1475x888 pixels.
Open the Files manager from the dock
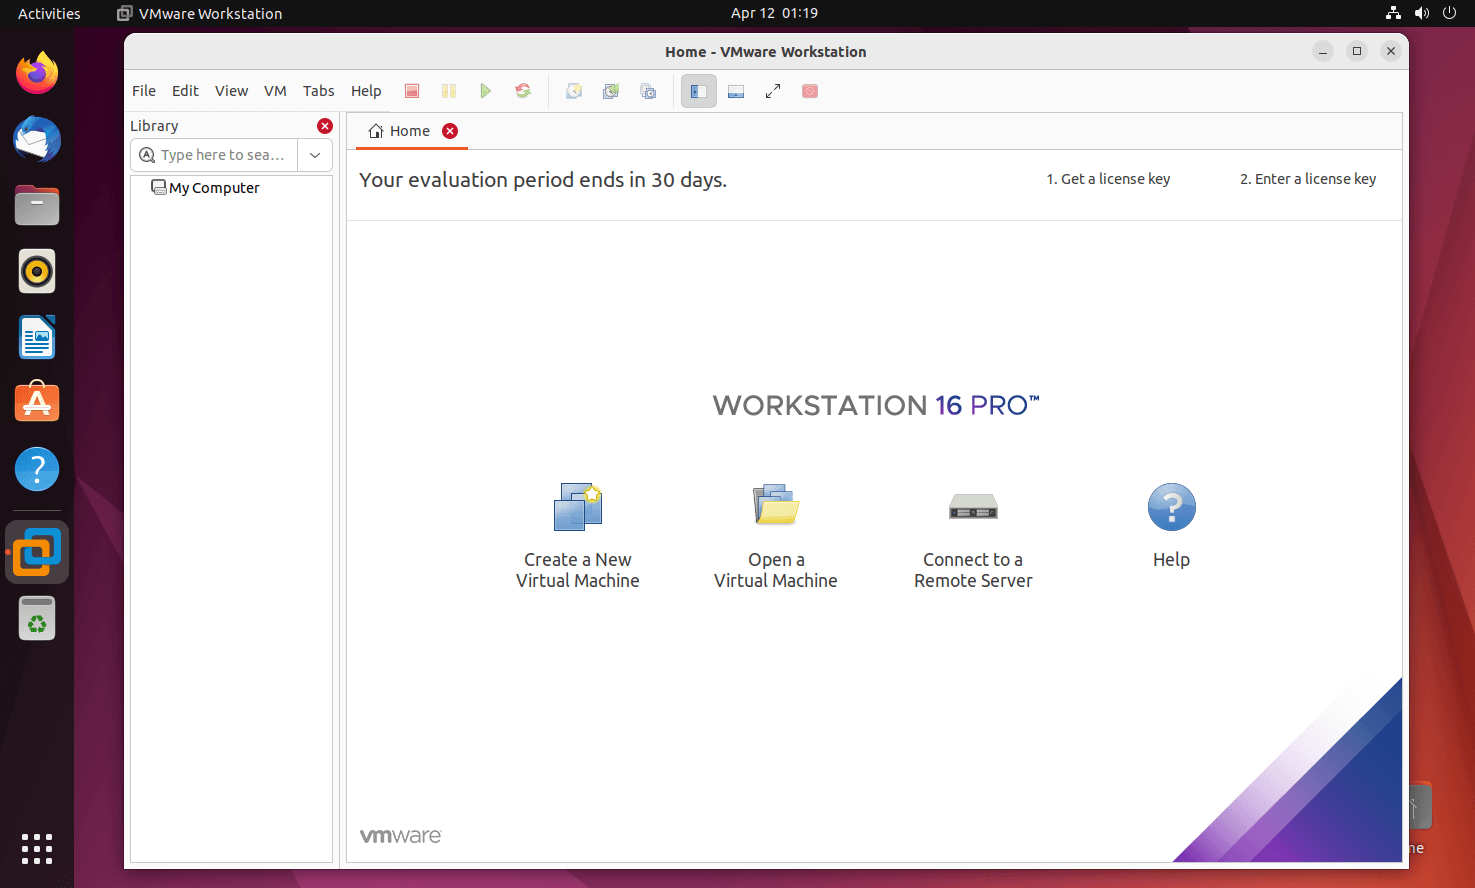(37, 205)
